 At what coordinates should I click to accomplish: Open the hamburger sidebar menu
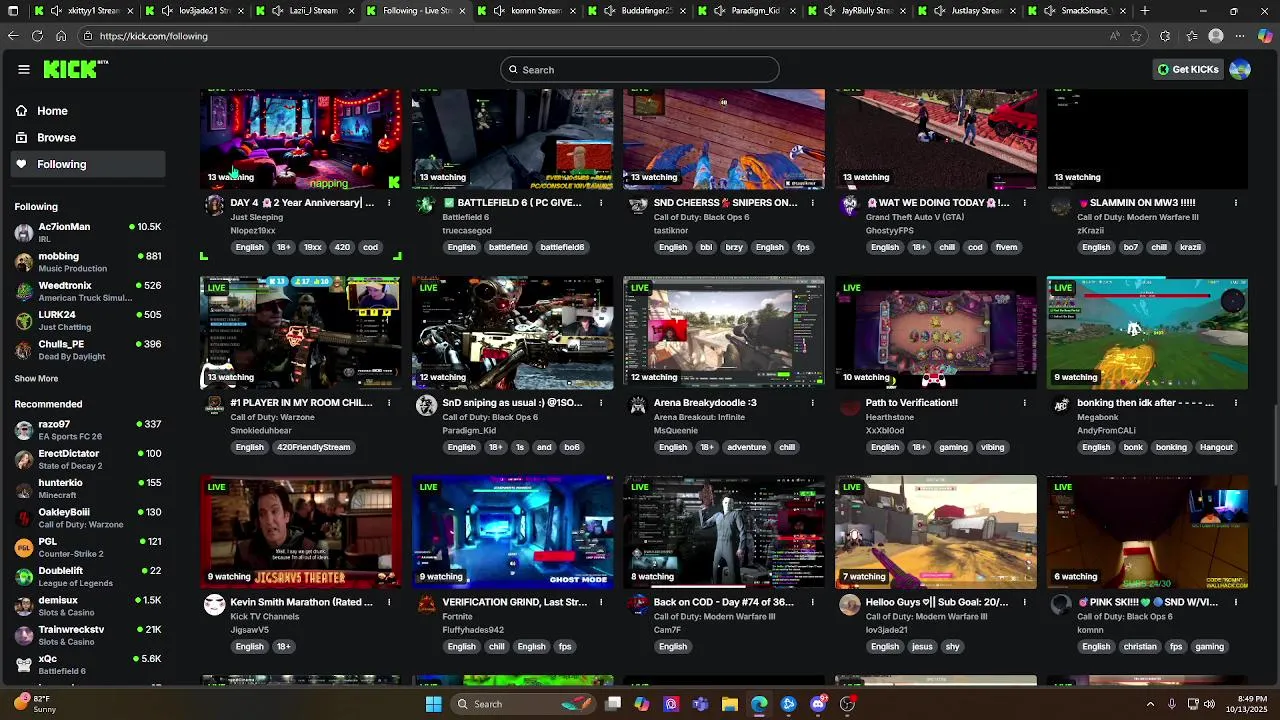point(24,69)
